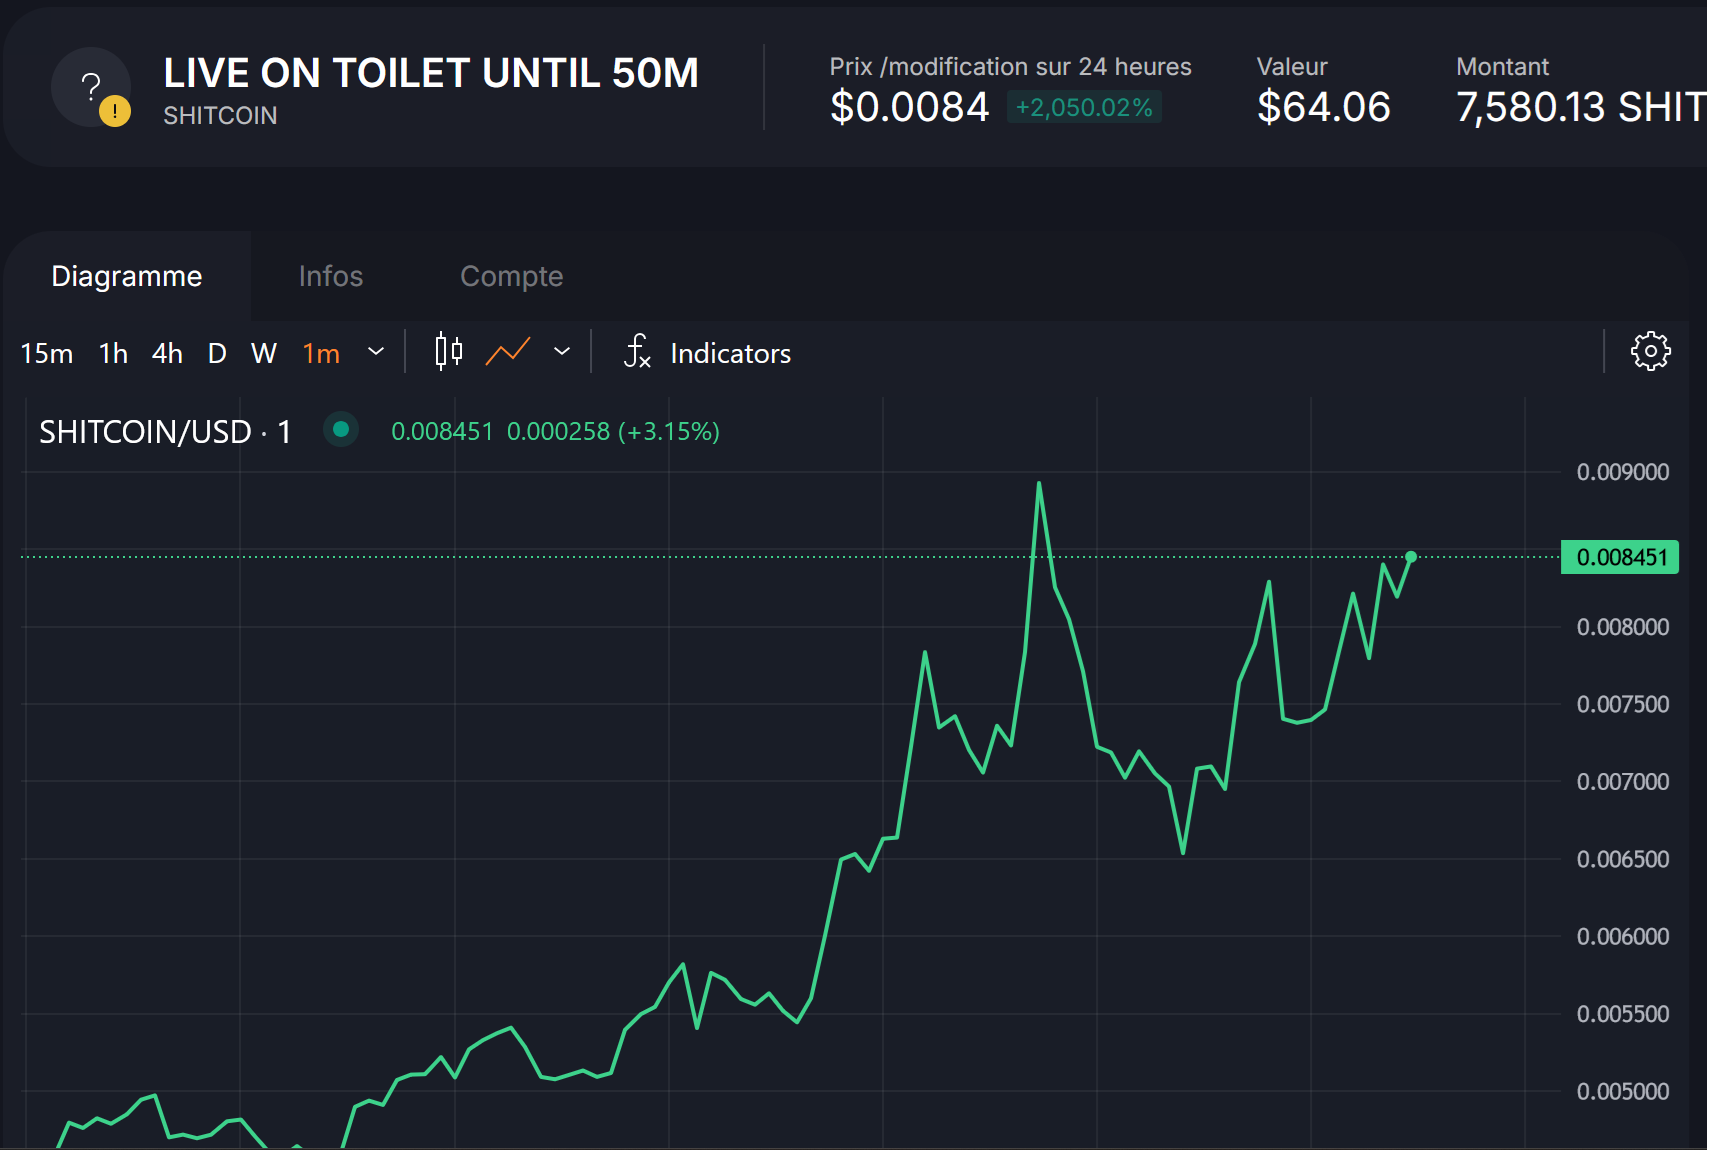Expand the time interval dropdown chevron
This screenshot has height=1150, width=1709.
click(x=376, y=352)
